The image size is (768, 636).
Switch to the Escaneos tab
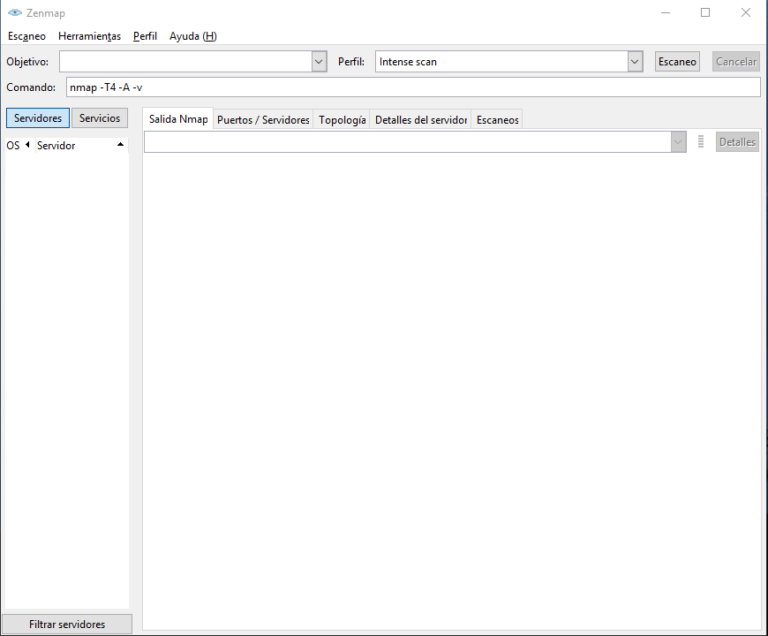(497, 120)
